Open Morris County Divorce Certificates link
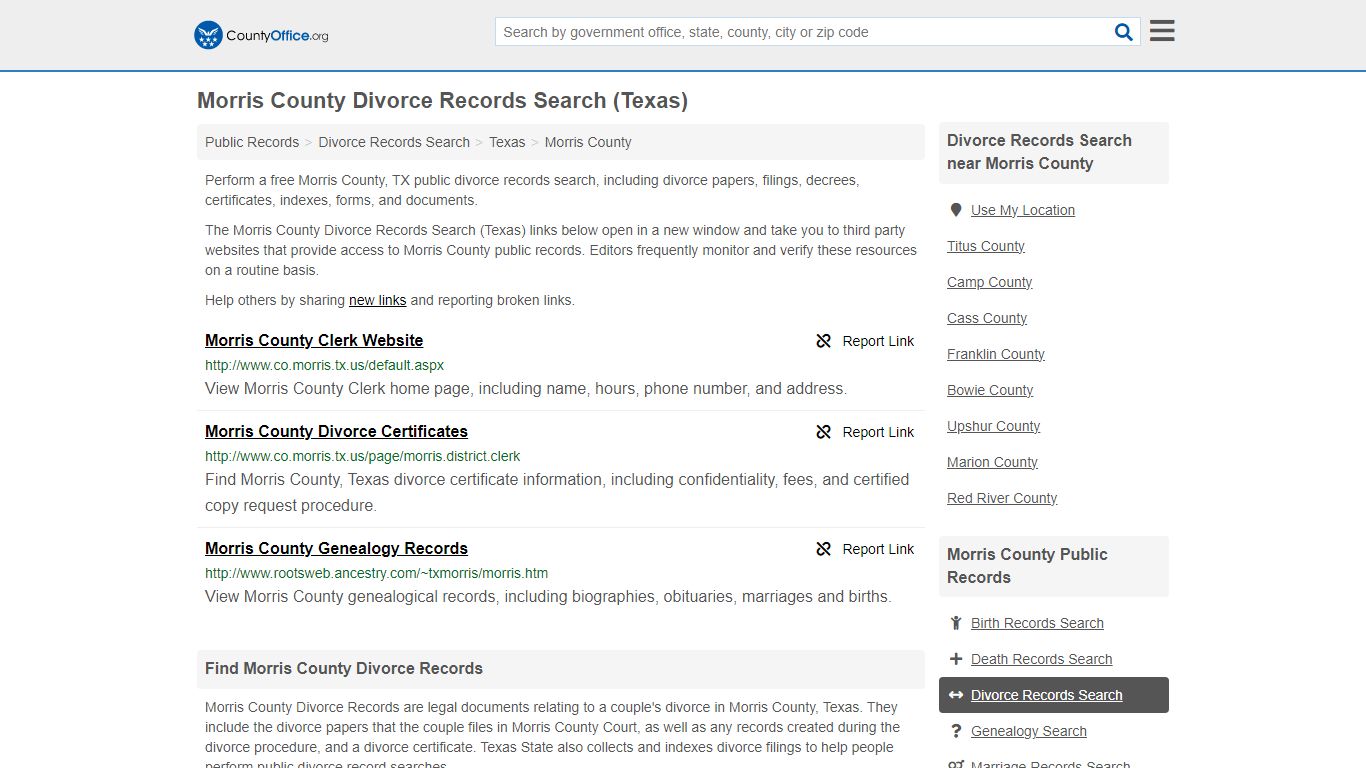Viewport: 1366px width, 768px height. 336,431
